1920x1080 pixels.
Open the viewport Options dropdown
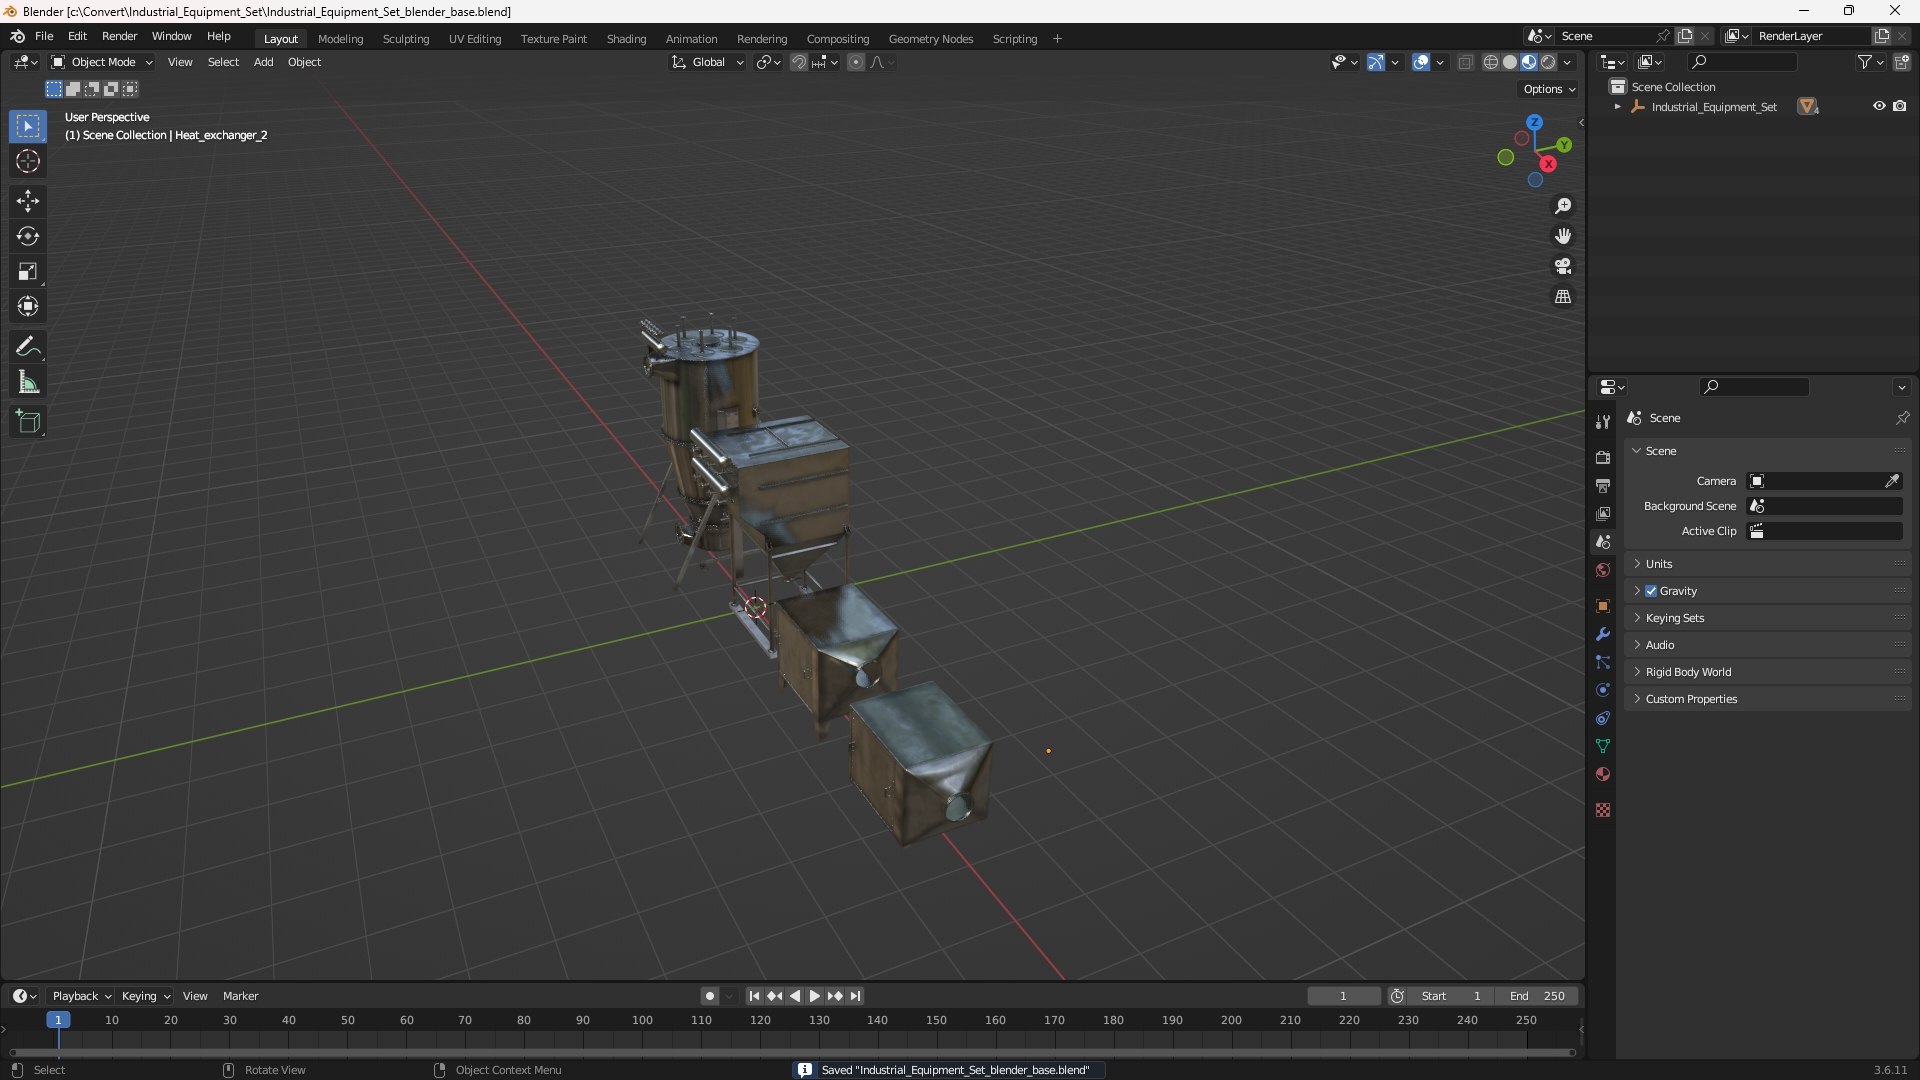point(1548,89)
